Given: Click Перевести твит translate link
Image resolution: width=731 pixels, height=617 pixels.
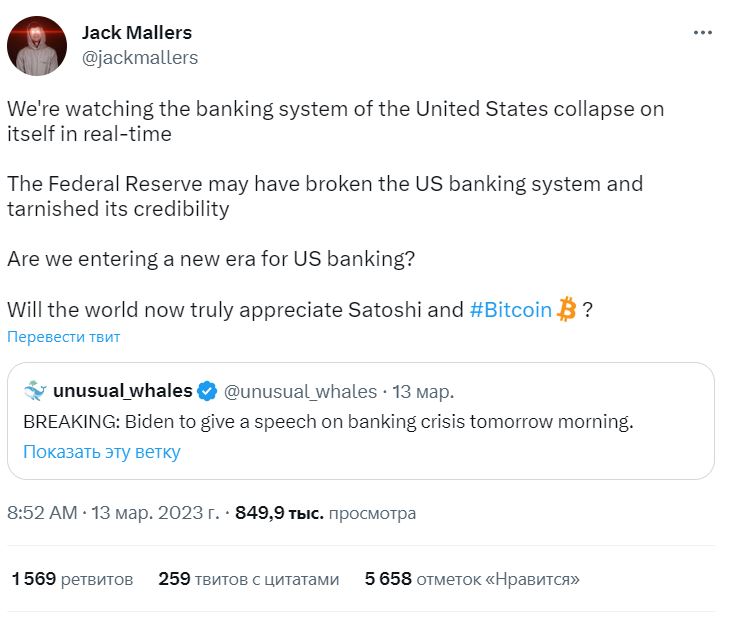Looking at the screenshot, I should [x=63, y=337].
